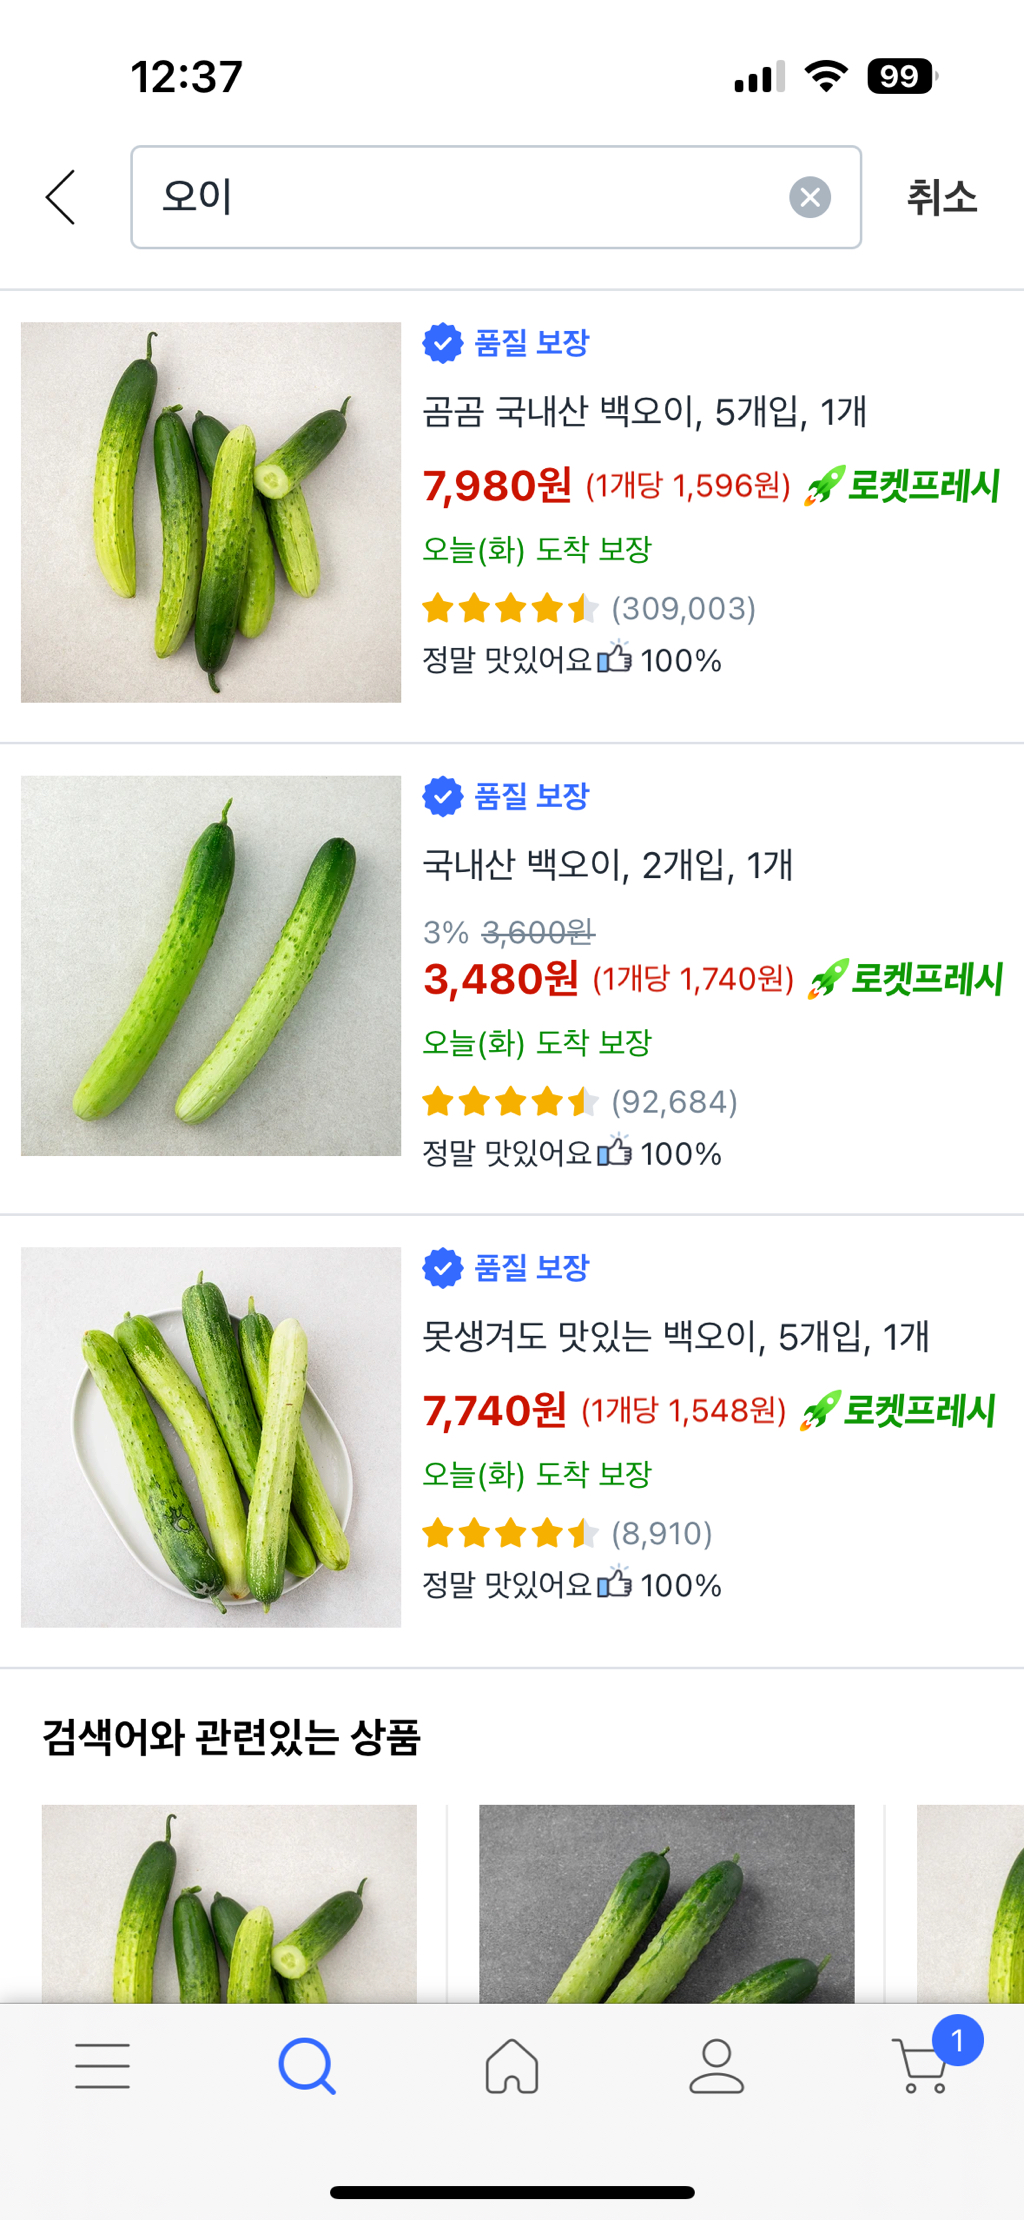
Task: Clear the search text with X icon
Action: (809, 197)
